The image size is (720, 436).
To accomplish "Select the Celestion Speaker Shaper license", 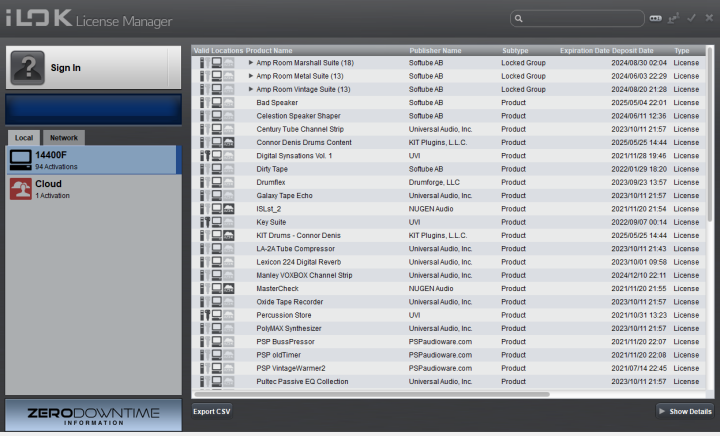I will [x=449, y=116].
